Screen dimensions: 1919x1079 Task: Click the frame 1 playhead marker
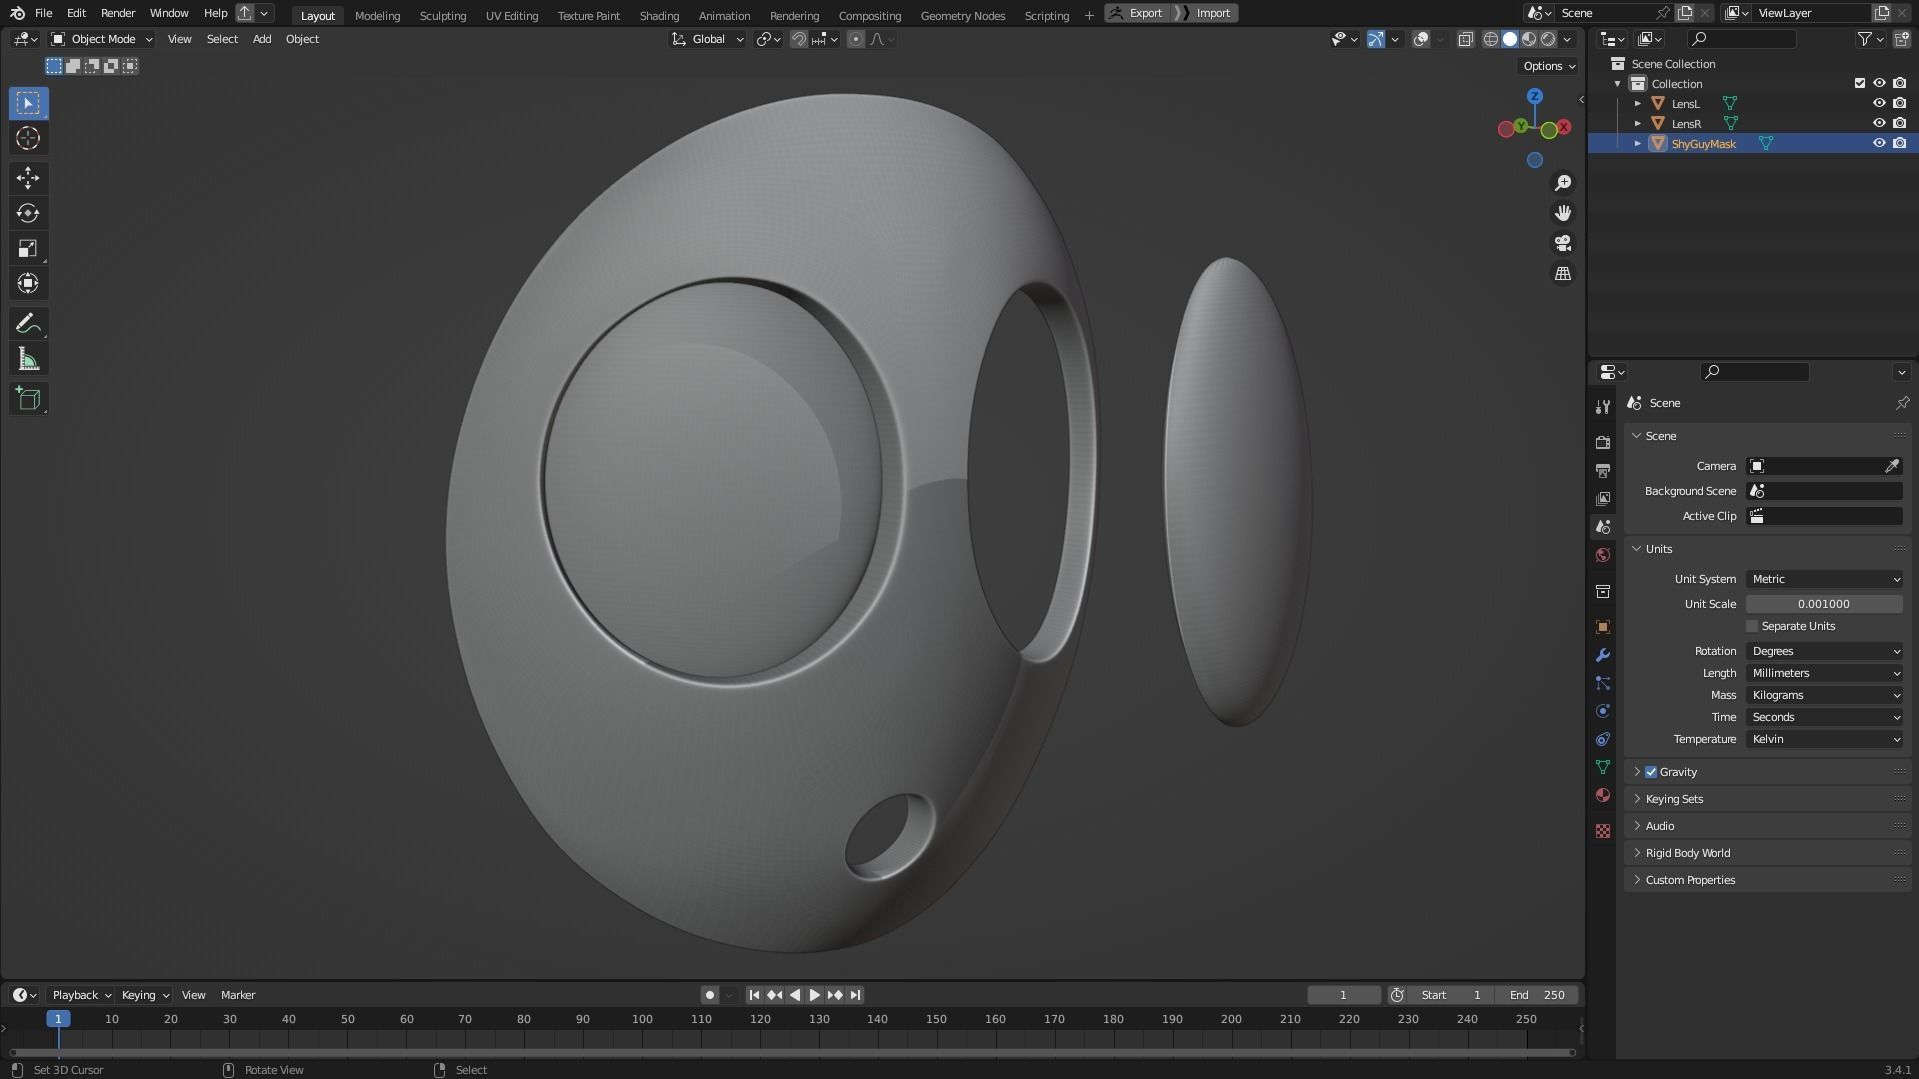58,1019
